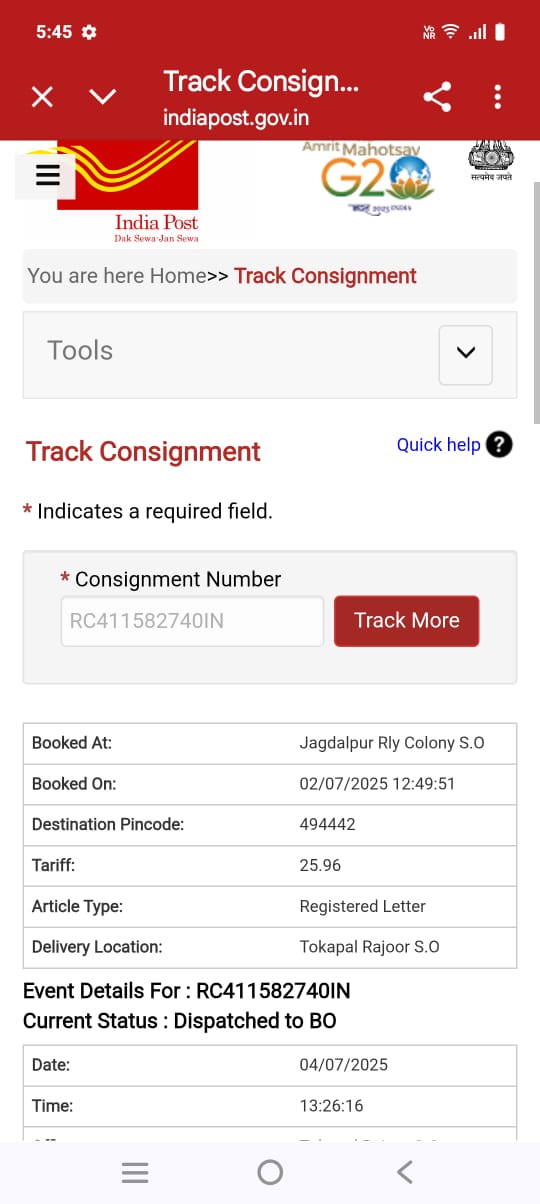Tap the Android back arrow button

404,1172
